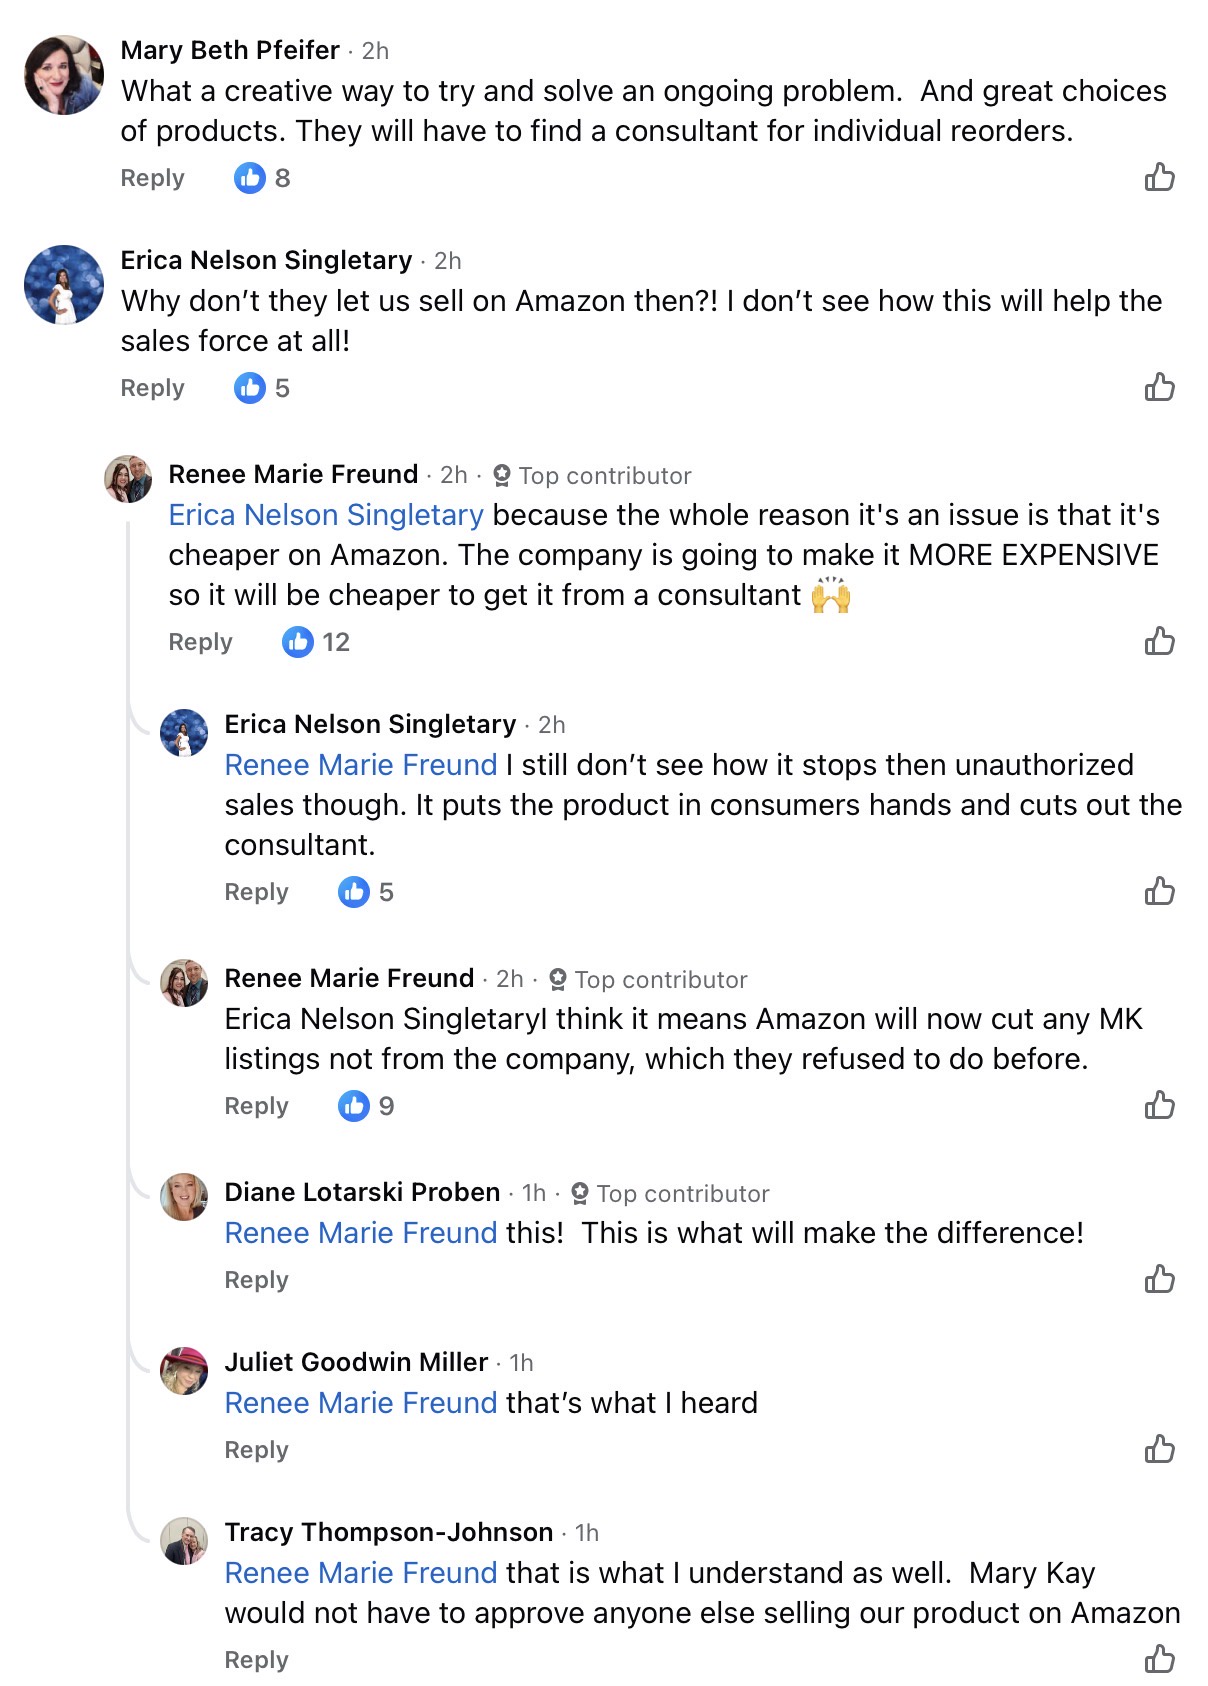This screenshot has height=1686, width=1208.
Task: View the 8 reactions on Mary Beth's comment
Action: [x=262, y=178]
